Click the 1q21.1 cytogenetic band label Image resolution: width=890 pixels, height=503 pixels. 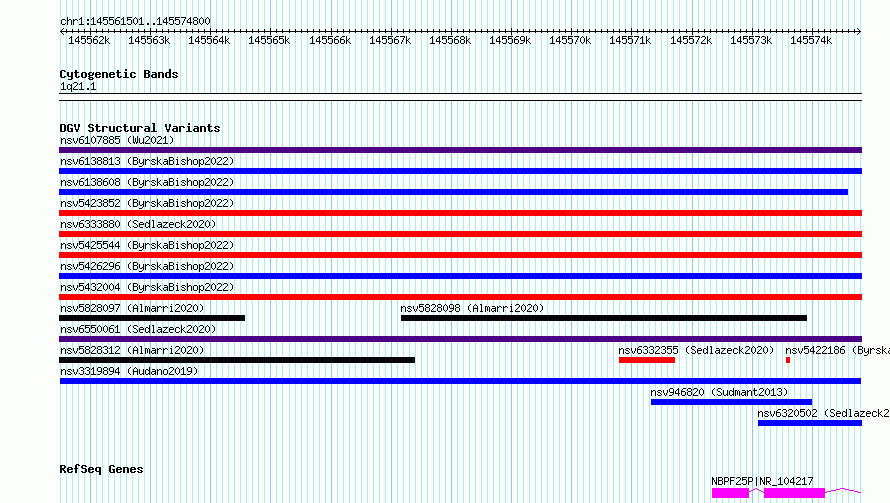click(78, 87)
